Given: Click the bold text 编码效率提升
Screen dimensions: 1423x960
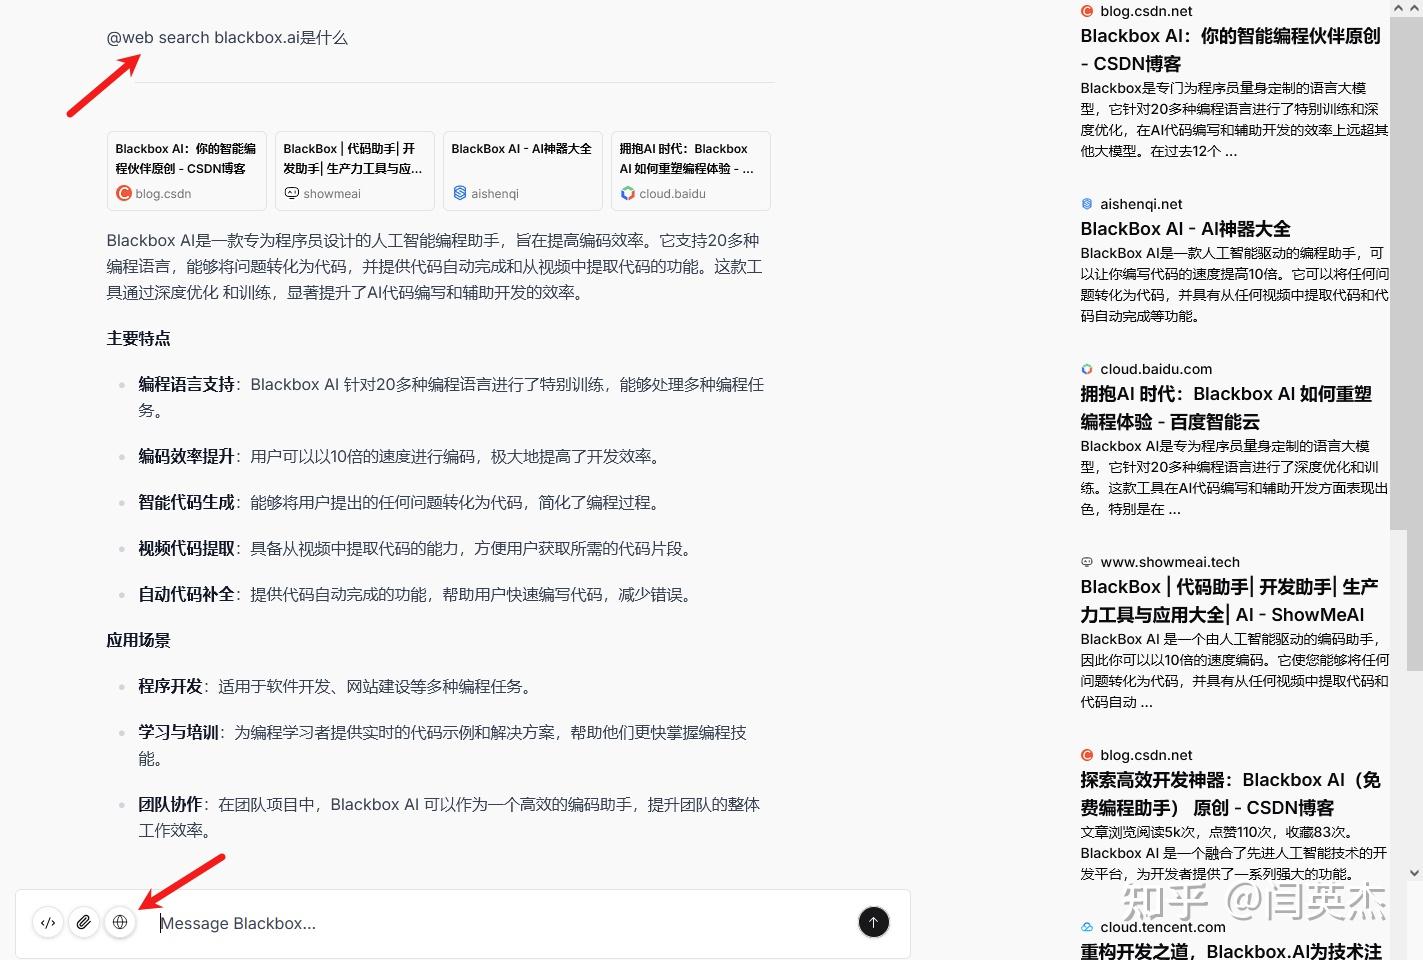Looking at the screenshot, I should pos(186,457).
